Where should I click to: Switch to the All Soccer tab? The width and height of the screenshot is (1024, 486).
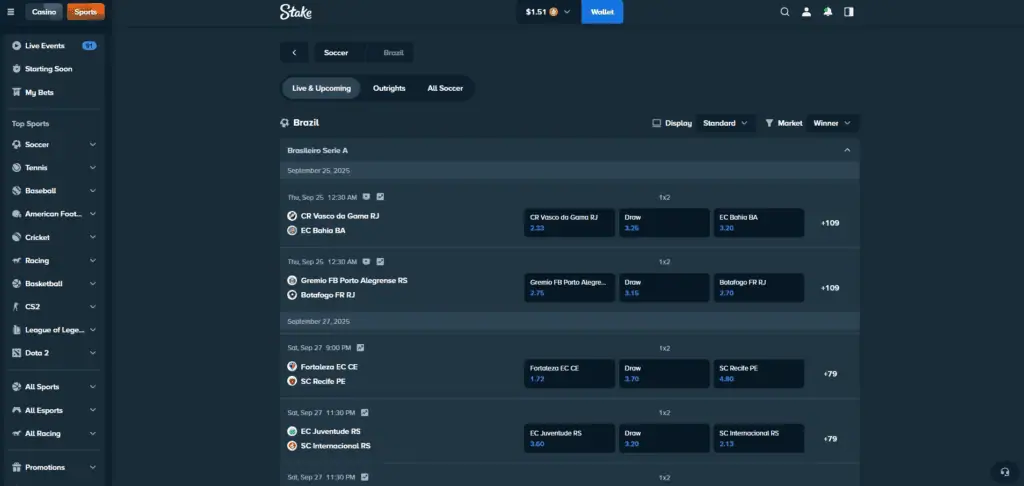tap(445, 88)
